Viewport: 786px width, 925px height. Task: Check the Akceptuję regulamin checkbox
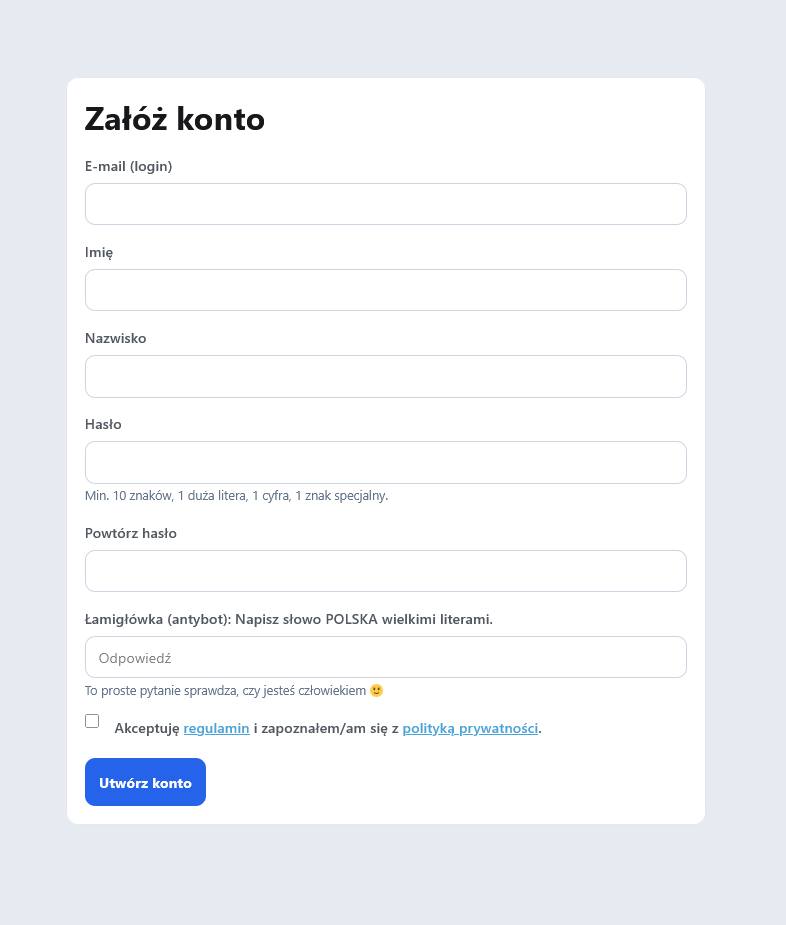point(92,721)
